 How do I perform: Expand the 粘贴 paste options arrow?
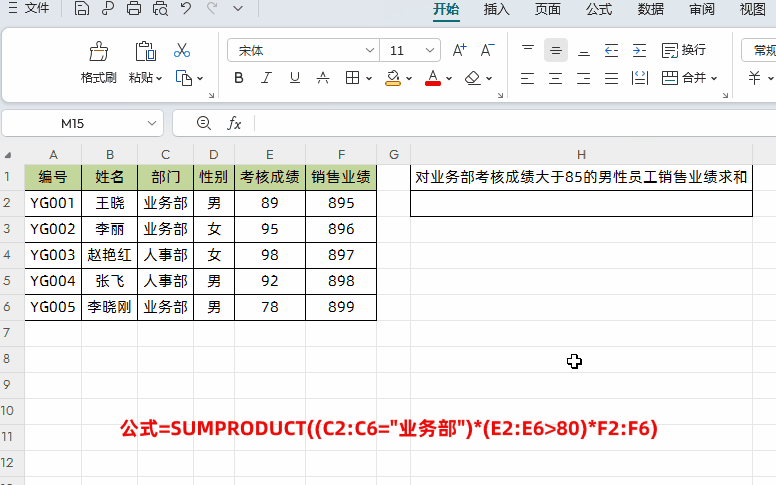click(x=159, y=78)
